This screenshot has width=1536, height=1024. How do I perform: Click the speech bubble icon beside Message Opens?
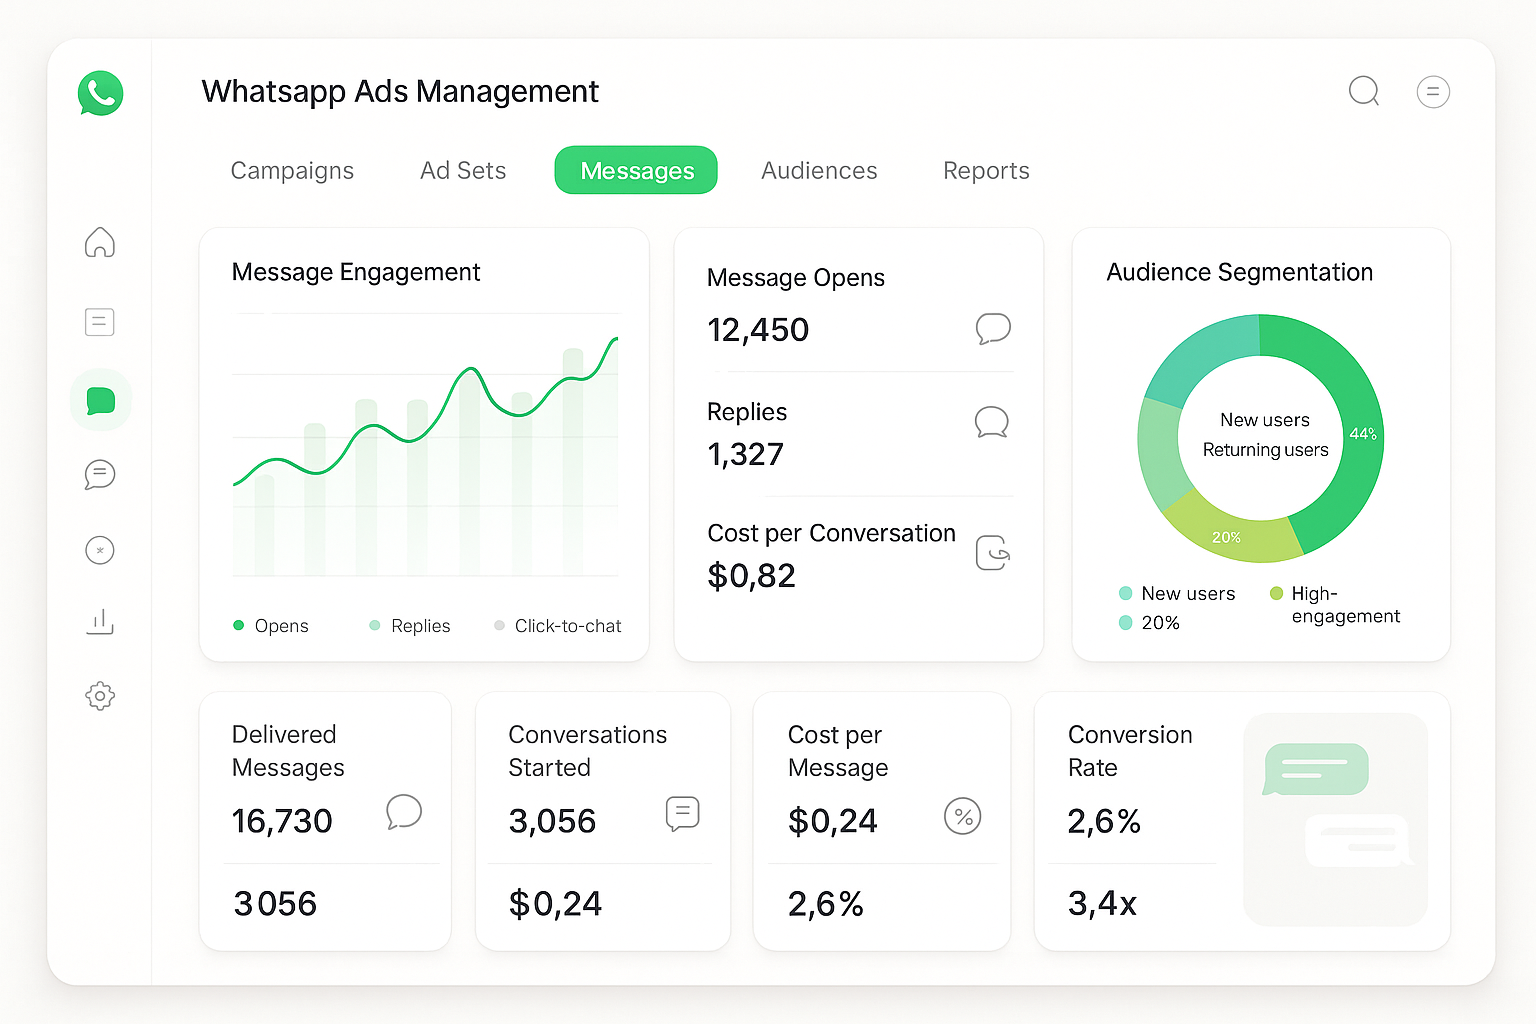pyautogui.click(x=993, y=328)
